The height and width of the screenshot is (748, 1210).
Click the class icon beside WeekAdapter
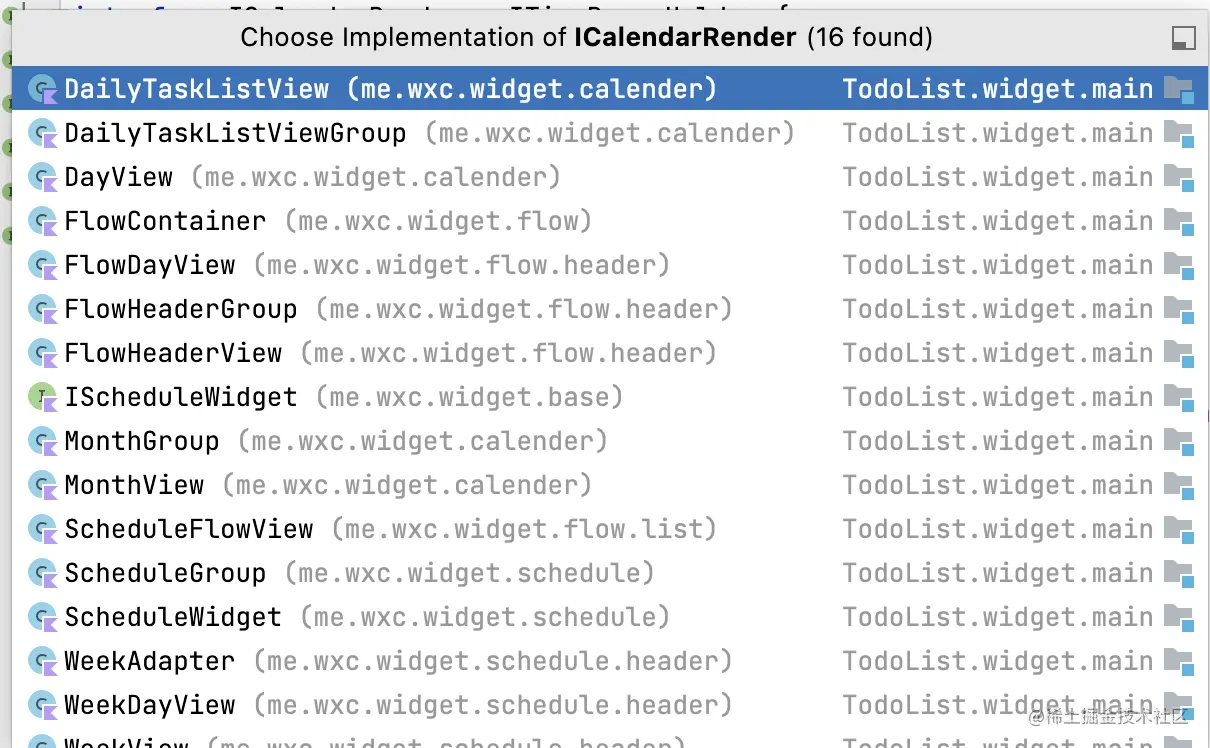(42, 661)
